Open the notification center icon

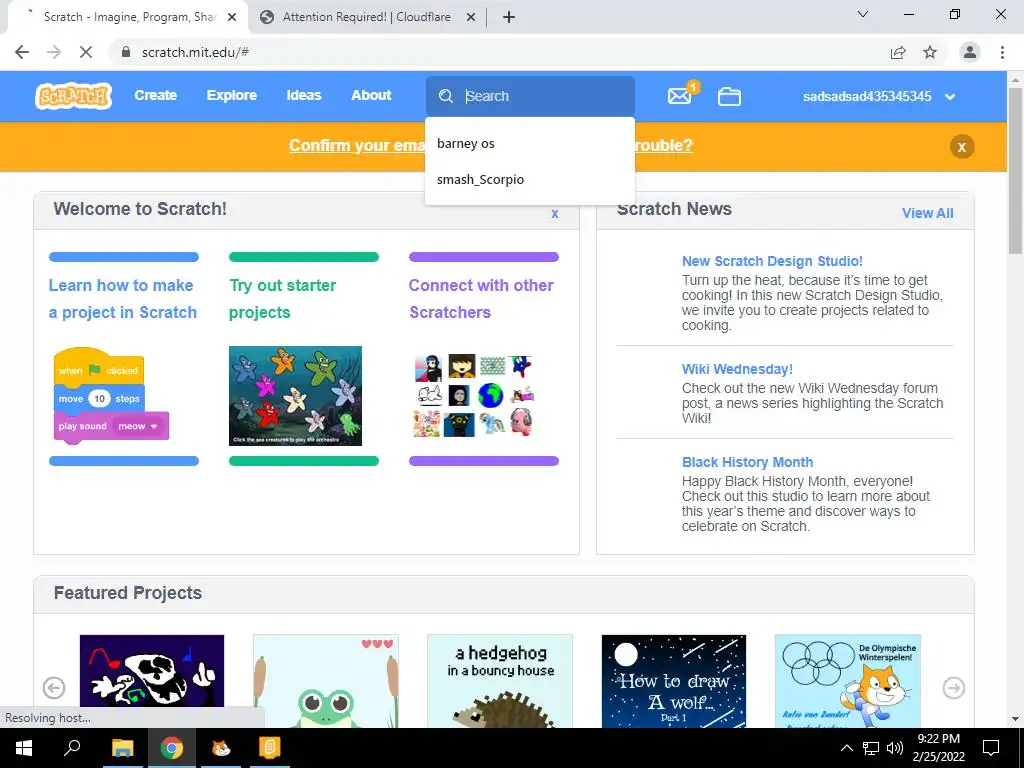point(991,748)
